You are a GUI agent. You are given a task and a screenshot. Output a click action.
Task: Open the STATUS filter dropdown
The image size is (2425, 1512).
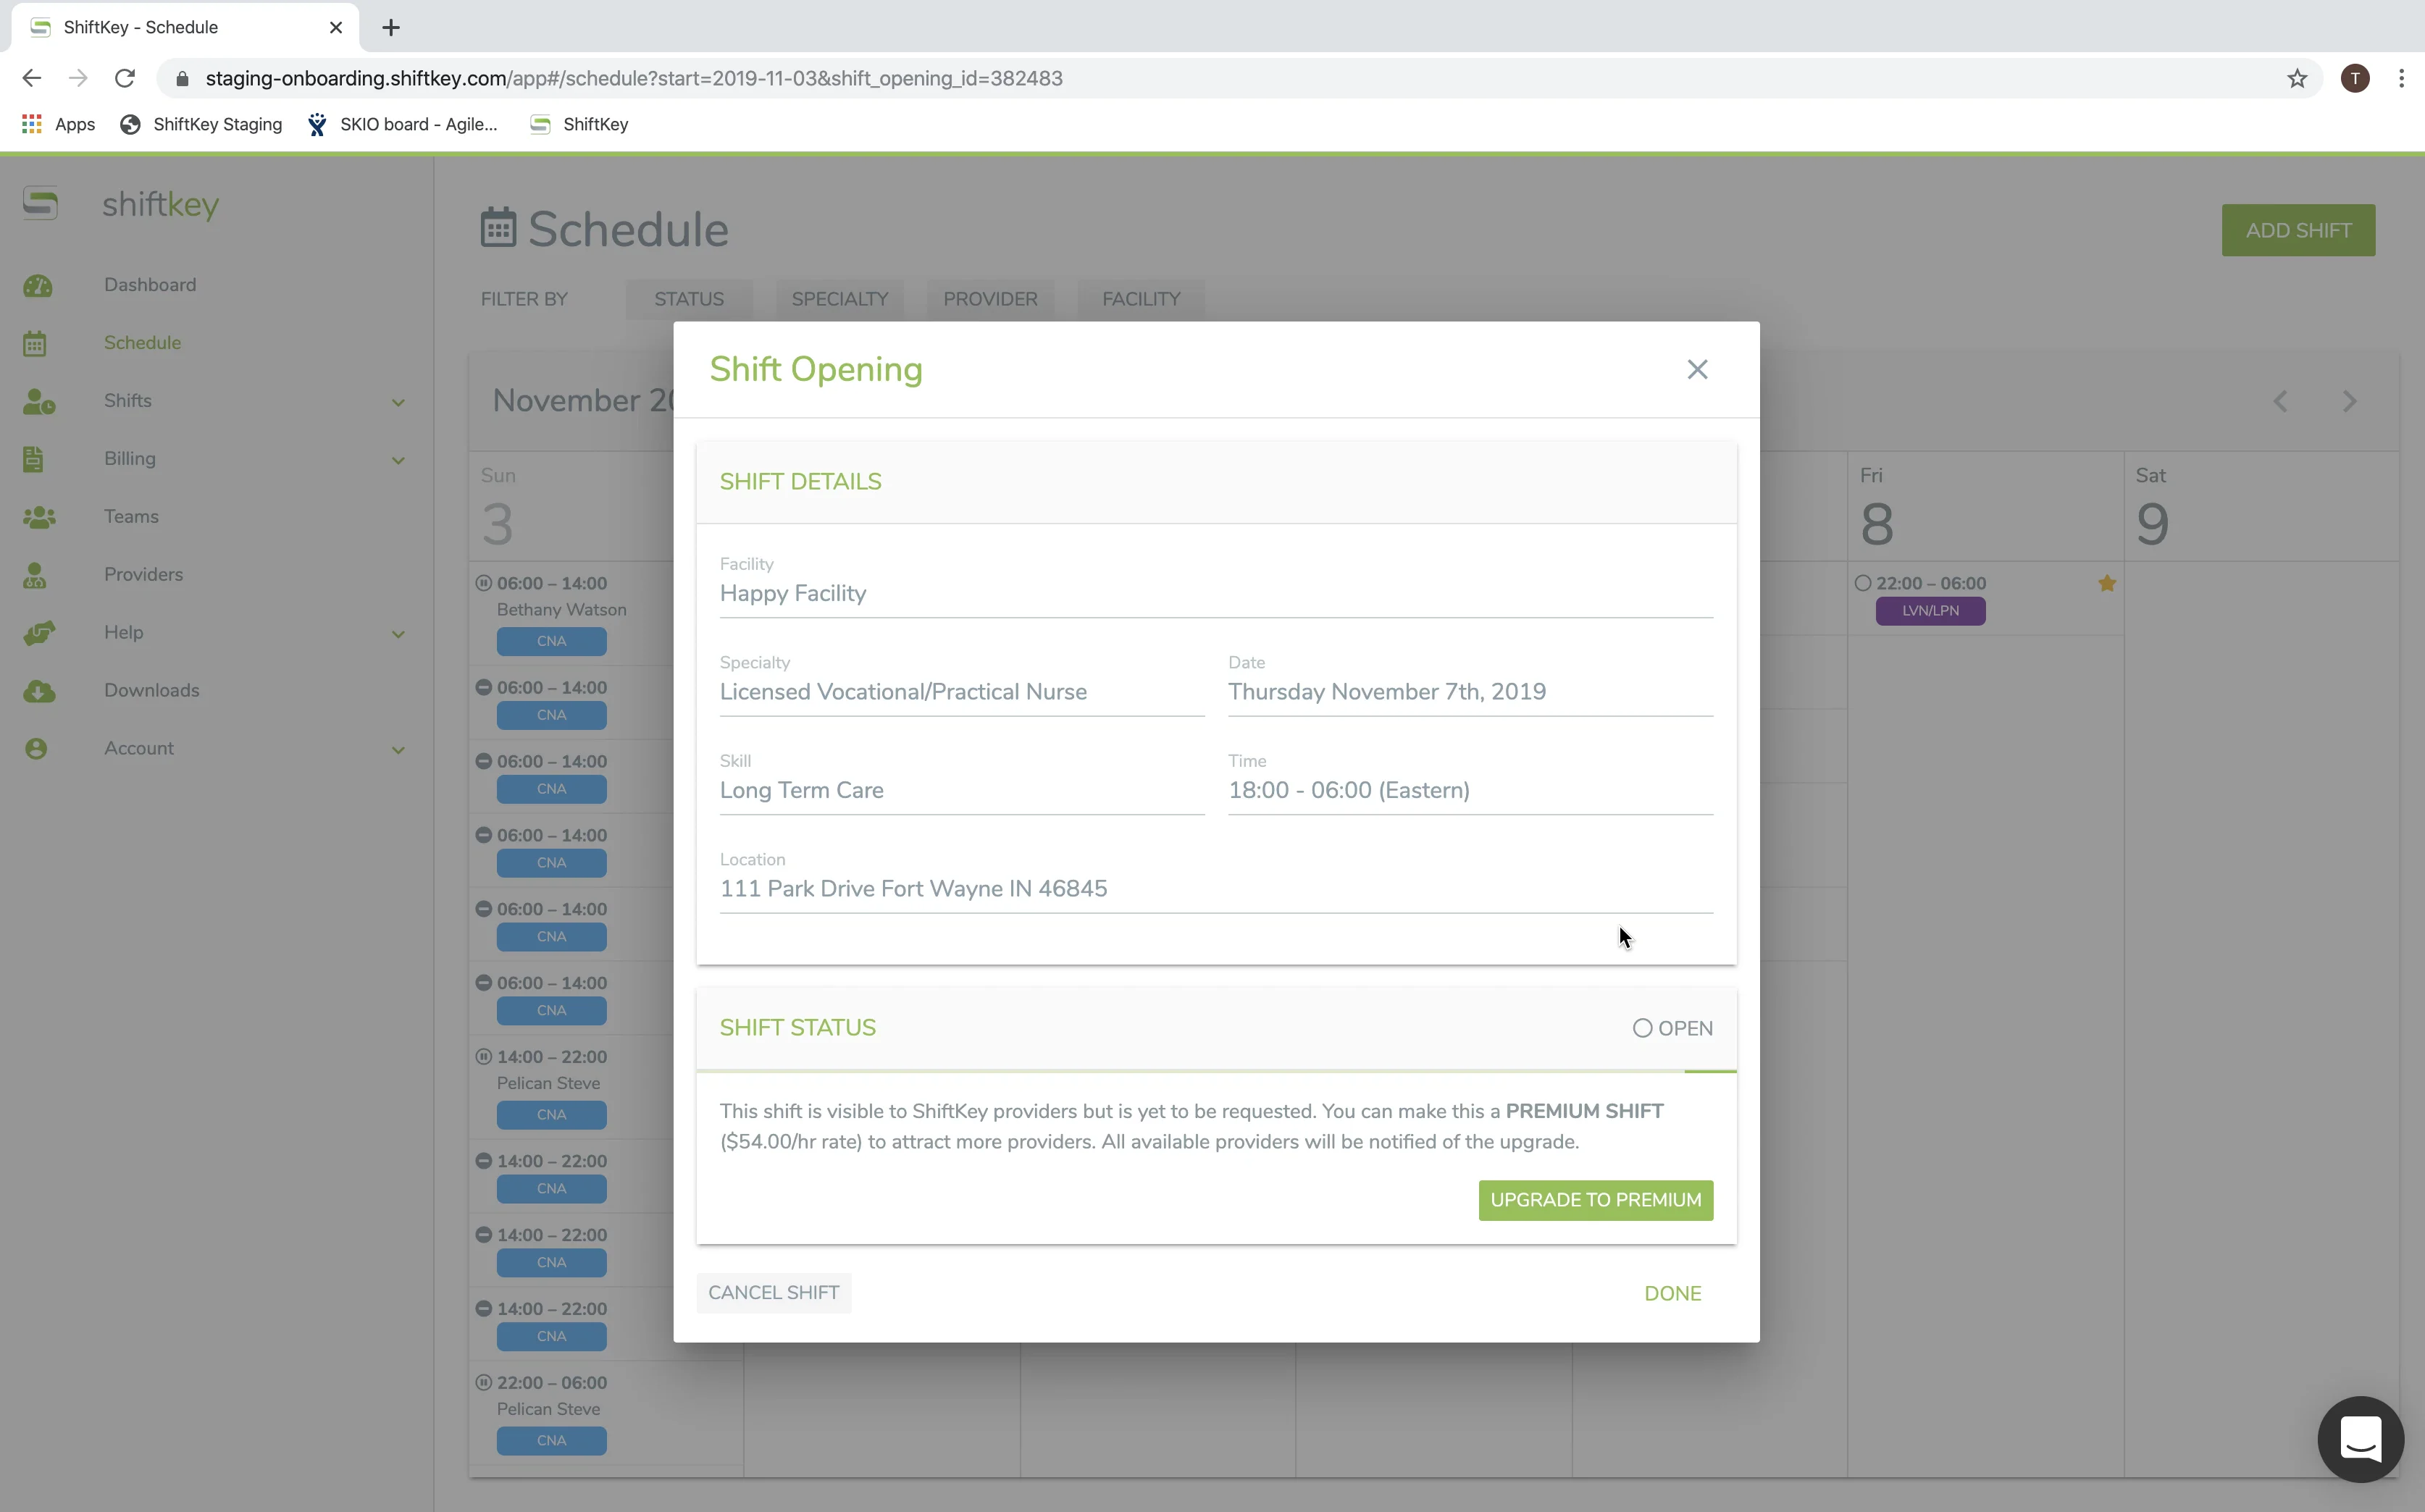click(689, 299)
